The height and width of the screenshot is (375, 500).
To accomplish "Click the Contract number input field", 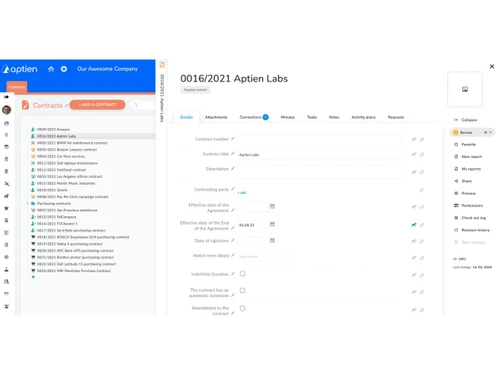I will coord(320,140).
